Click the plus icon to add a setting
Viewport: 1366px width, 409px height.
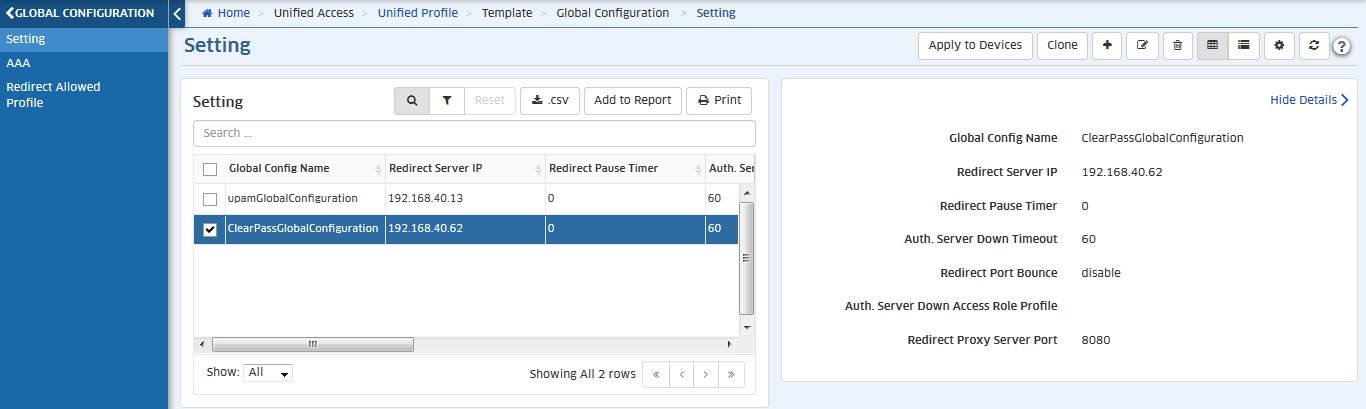coord(1107,45)
